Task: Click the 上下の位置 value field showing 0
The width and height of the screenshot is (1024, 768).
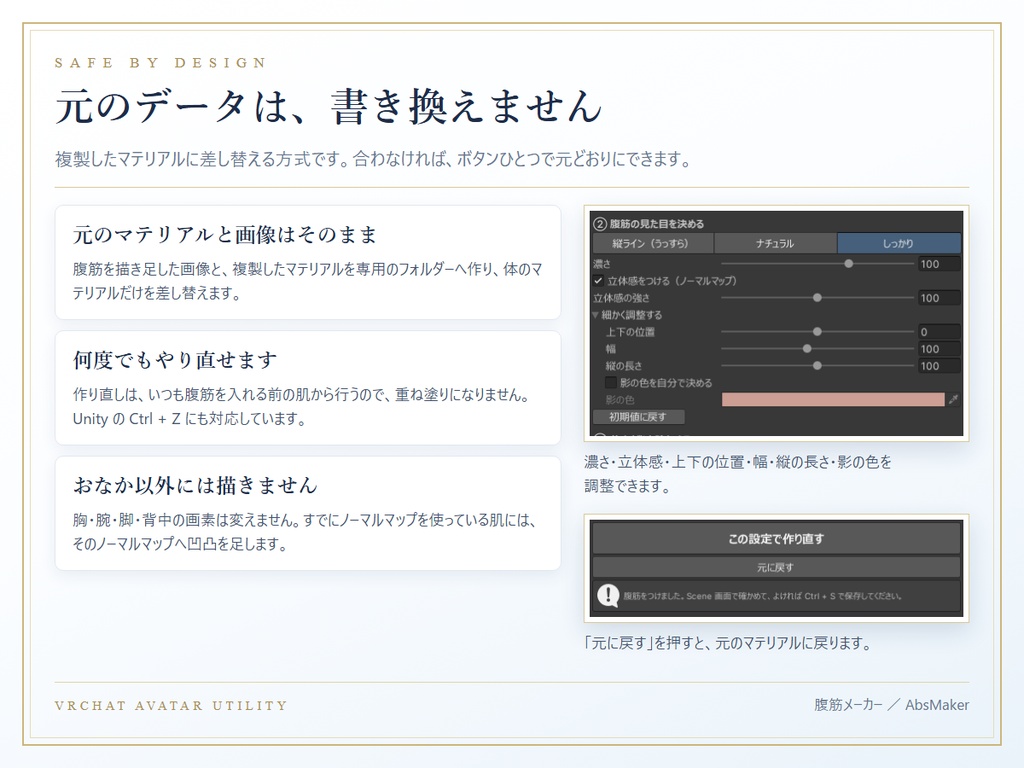Action: point(939,332)
